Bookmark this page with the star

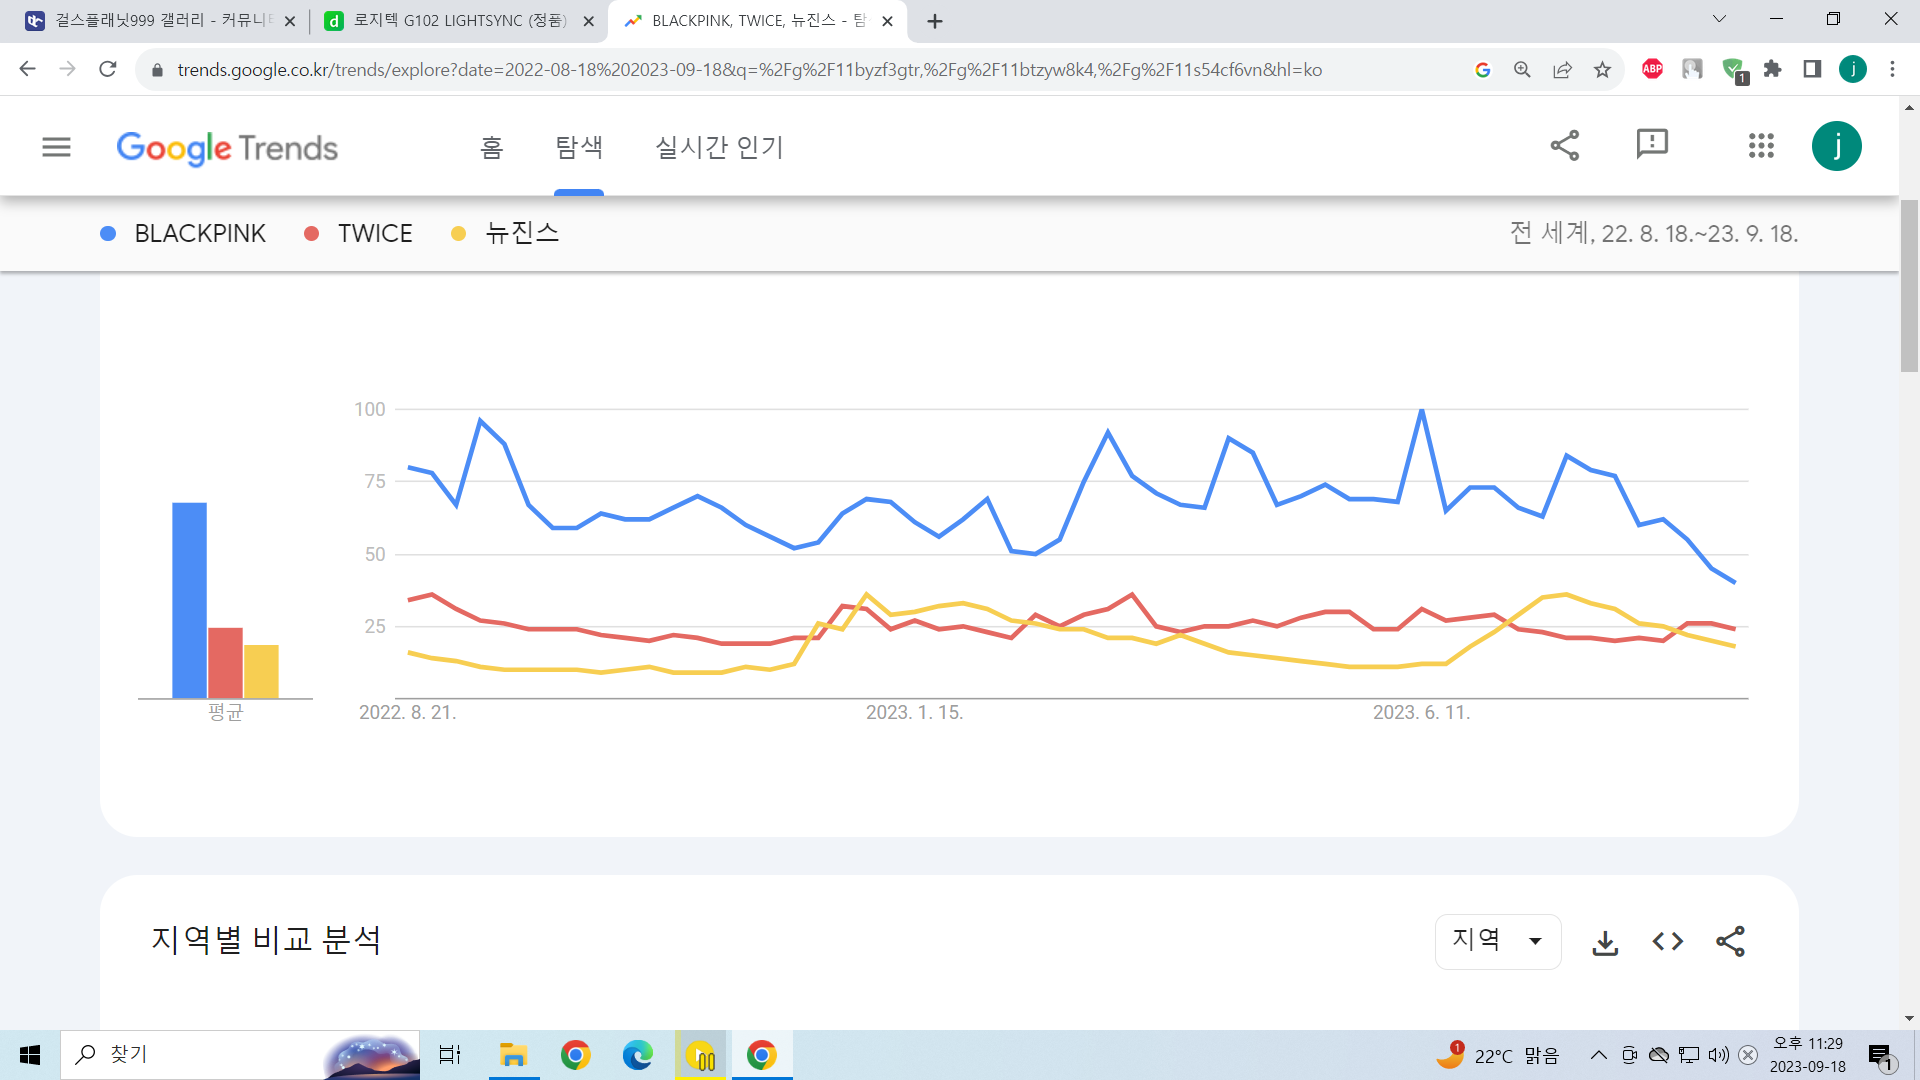point(1602,70)
